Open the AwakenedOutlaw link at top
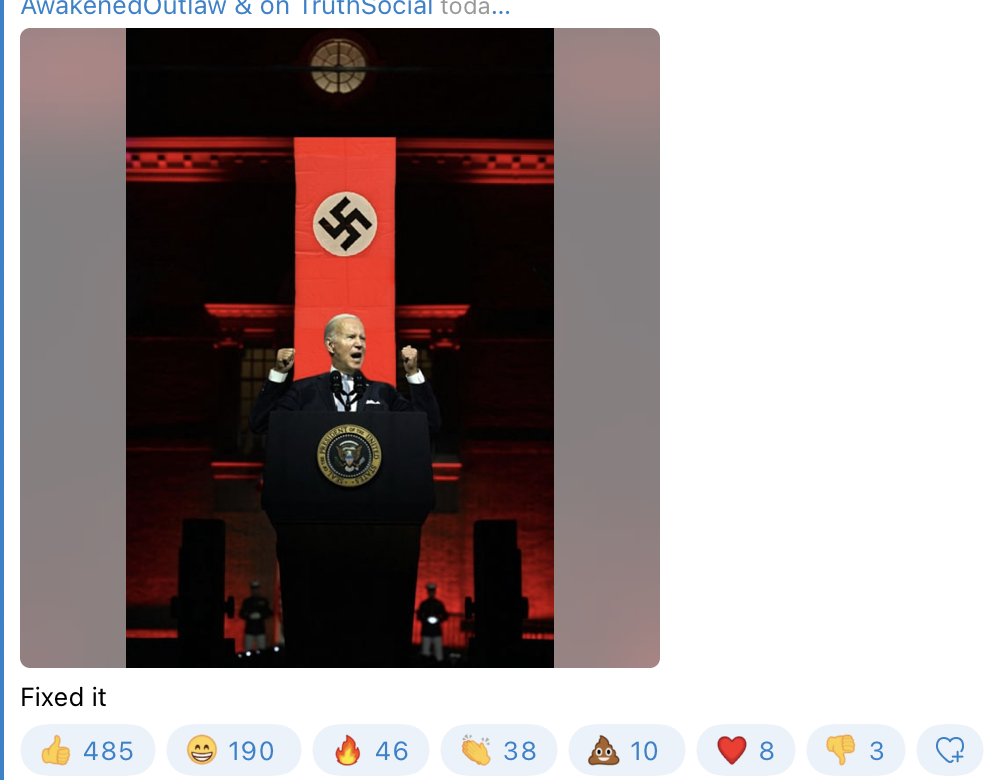This screenshot has height=780, width=1002. (x=124, y=7)
